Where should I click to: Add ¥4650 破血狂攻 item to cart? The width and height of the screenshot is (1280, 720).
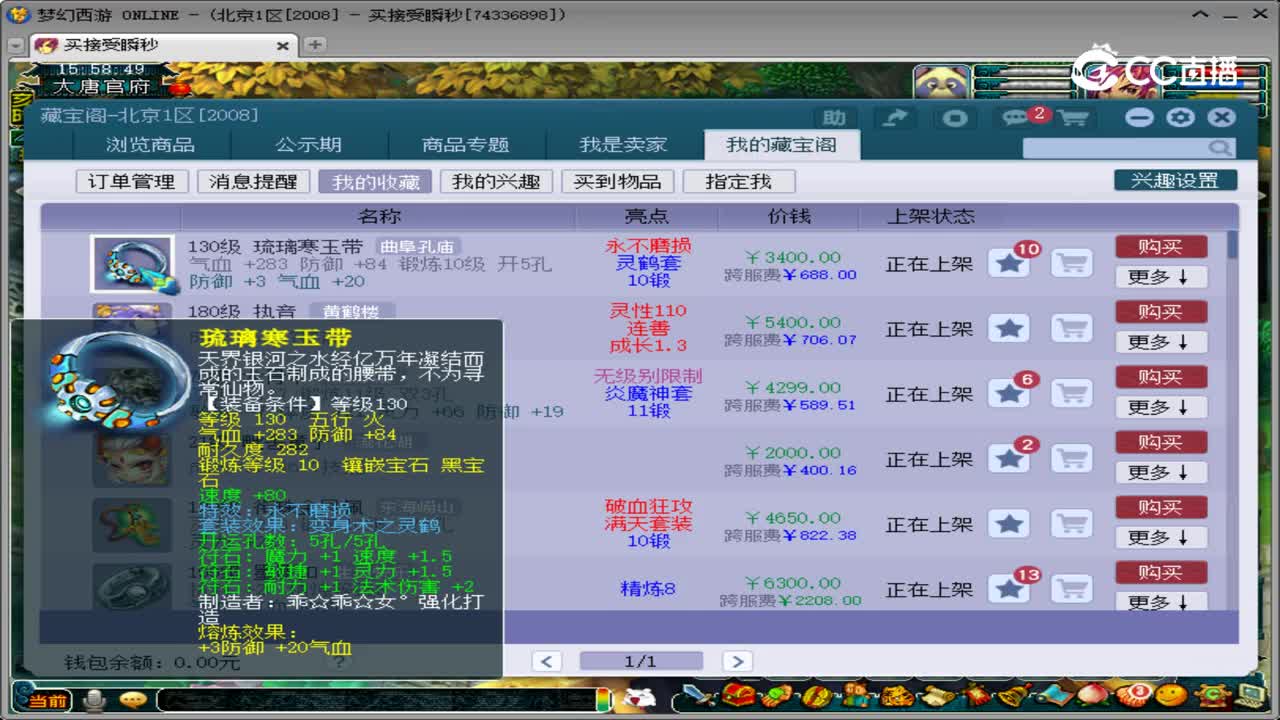tap(1072, 524)
